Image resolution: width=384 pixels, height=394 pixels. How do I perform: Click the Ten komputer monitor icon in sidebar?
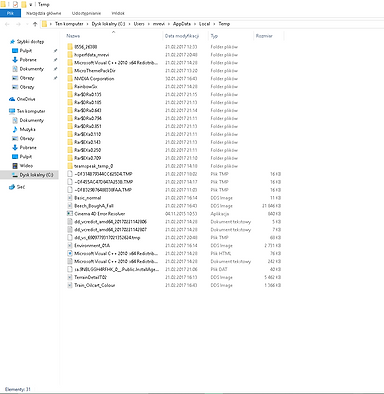(x=12, y=111)
